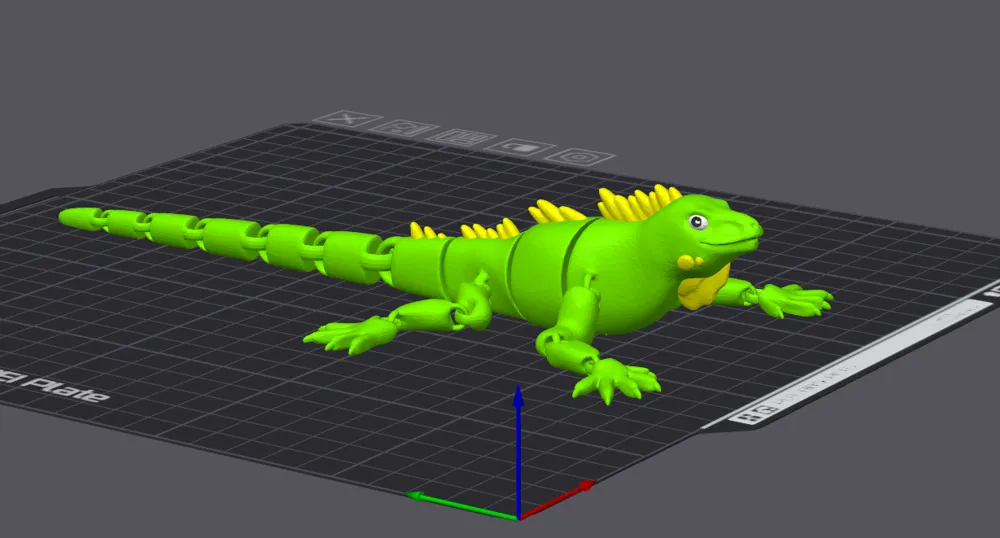Click the plate's remove (X) icon

[348, 119]
